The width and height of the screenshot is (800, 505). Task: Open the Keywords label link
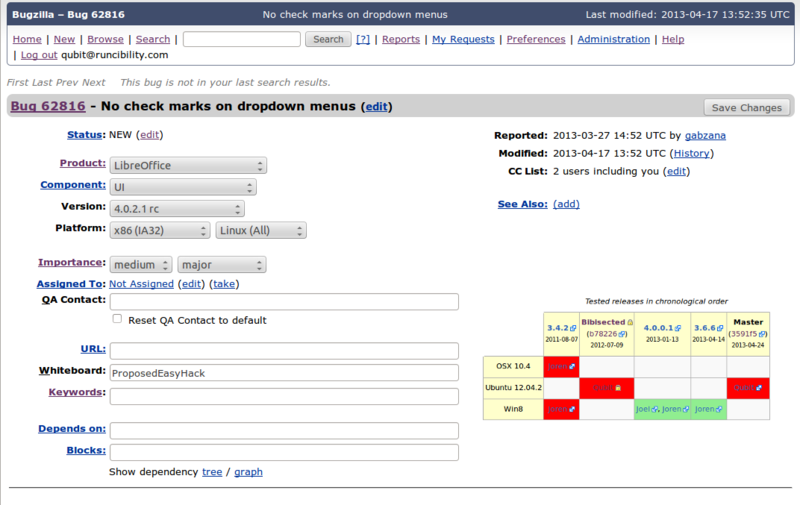tap(76, 392)
